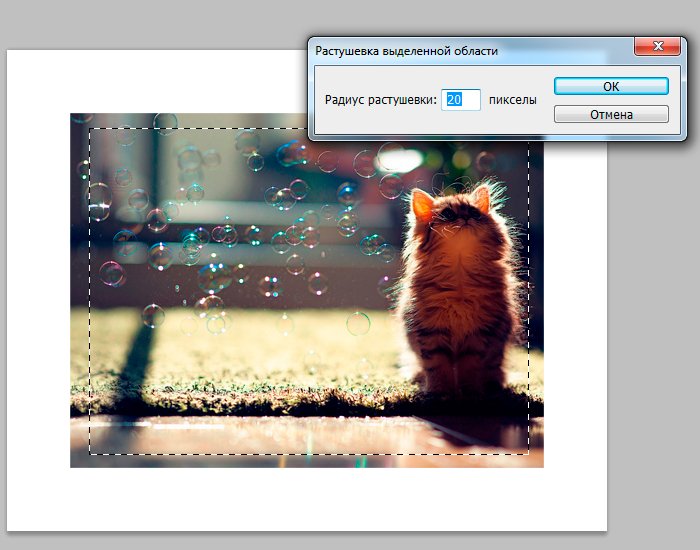The image size is (700, 550).
Task: Close the Растушевка выделенной области dialog
Action: 658,48
